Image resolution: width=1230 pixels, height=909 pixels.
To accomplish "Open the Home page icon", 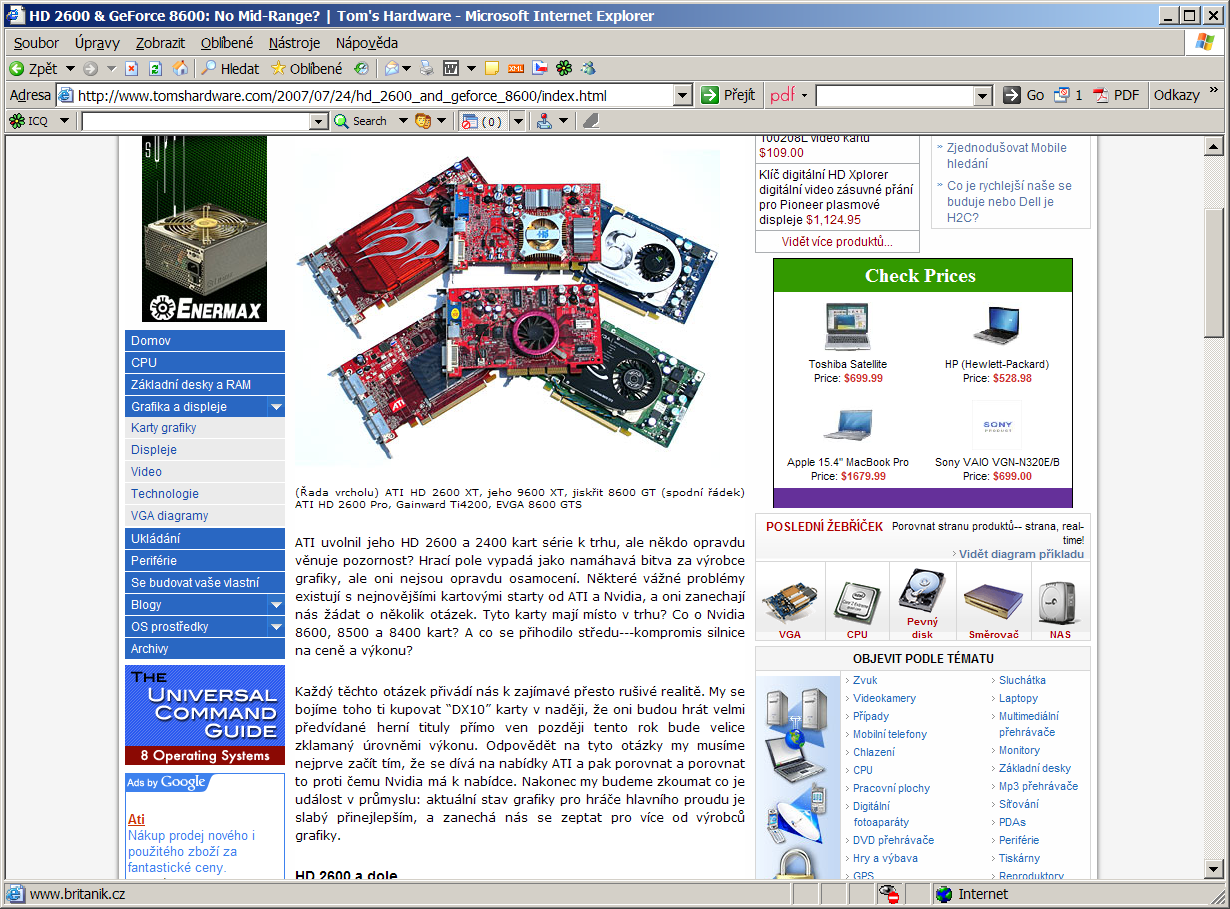I will click(180, 69).
